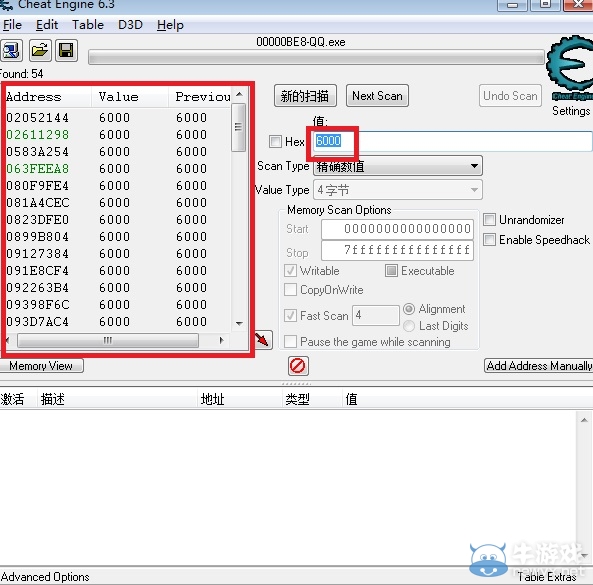This screenshot has height=585, width=593.
Task: Click the 激活 column header
Action: [x=18, y=399]
